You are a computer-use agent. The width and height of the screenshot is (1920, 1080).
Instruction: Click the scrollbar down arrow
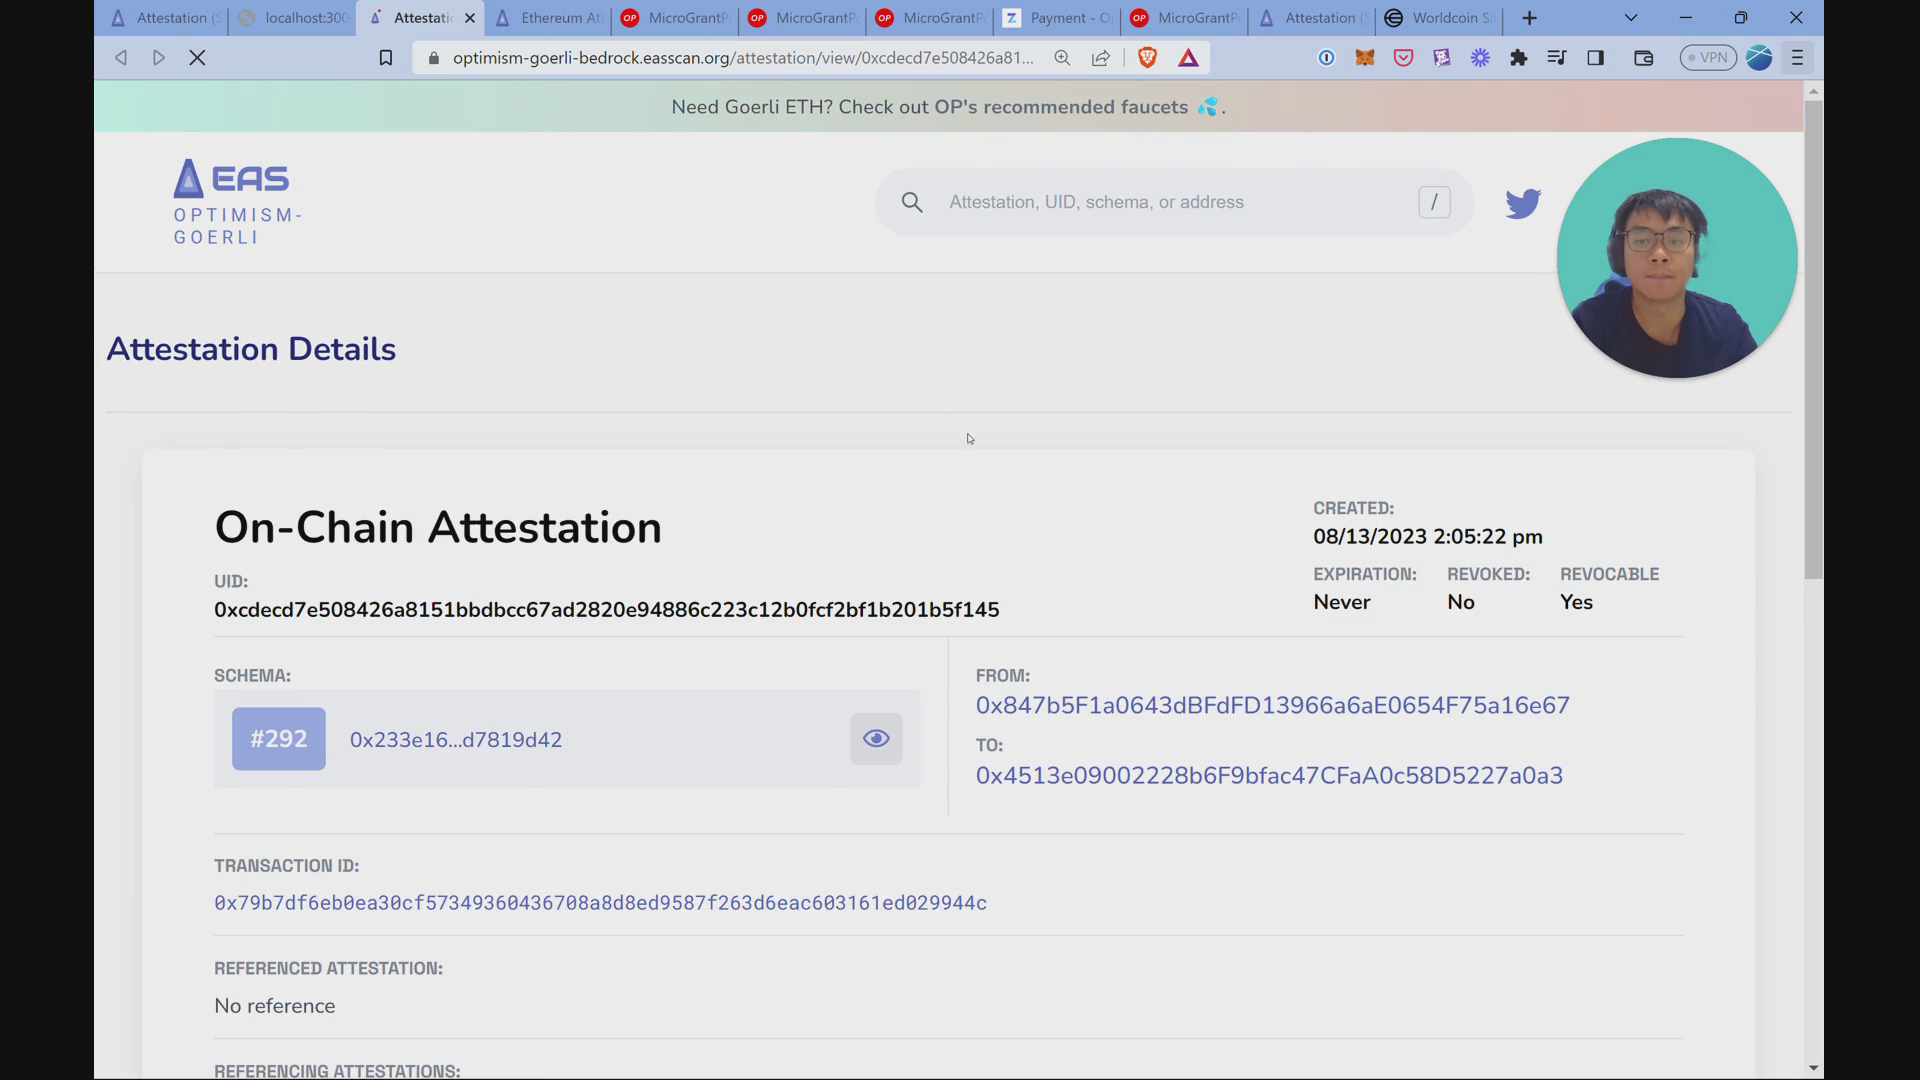[1813, 1069]
